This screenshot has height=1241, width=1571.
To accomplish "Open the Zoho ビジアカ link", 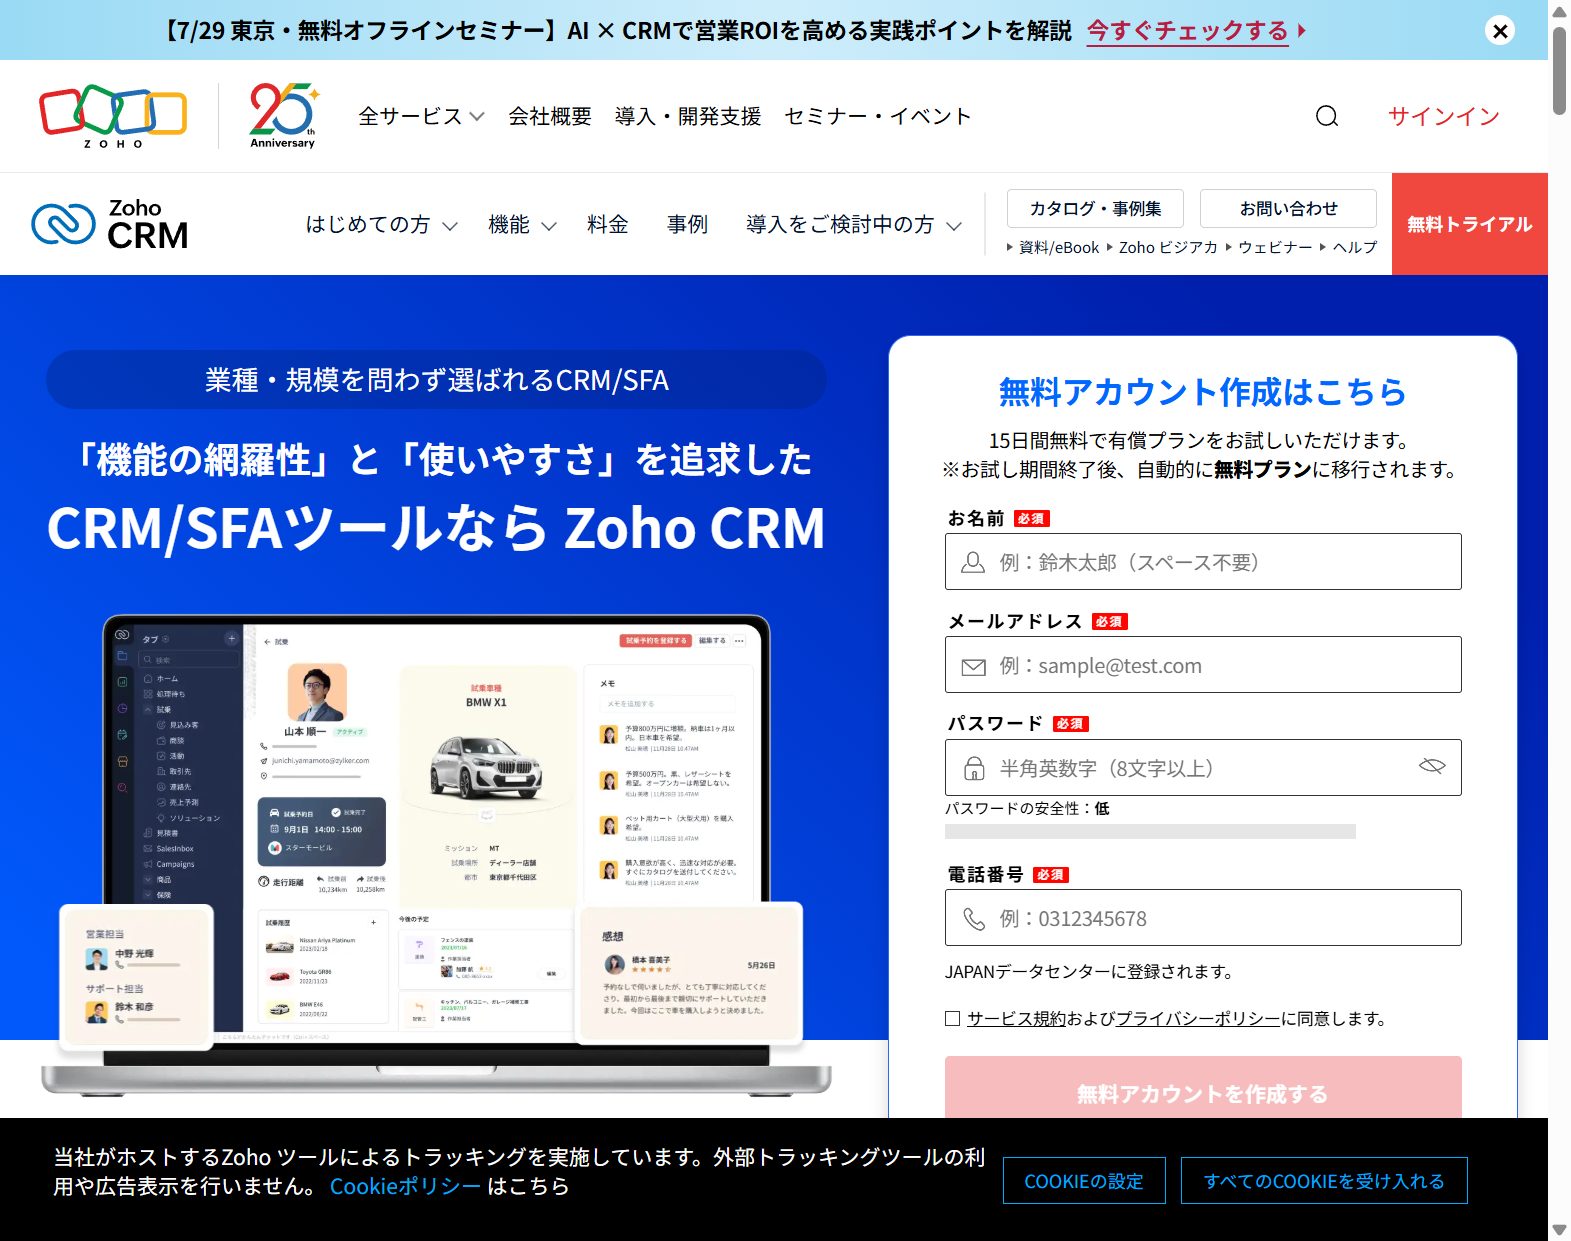I will coord(1168,247).
